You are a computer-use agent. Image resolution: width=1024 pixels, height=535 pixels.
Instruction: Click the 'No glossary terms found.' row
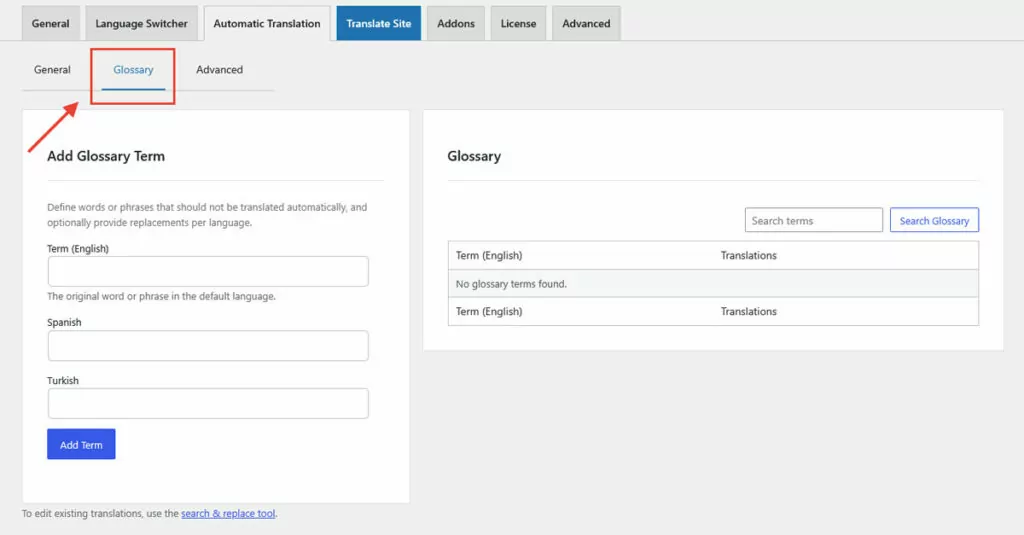click(x=713, y=284)
